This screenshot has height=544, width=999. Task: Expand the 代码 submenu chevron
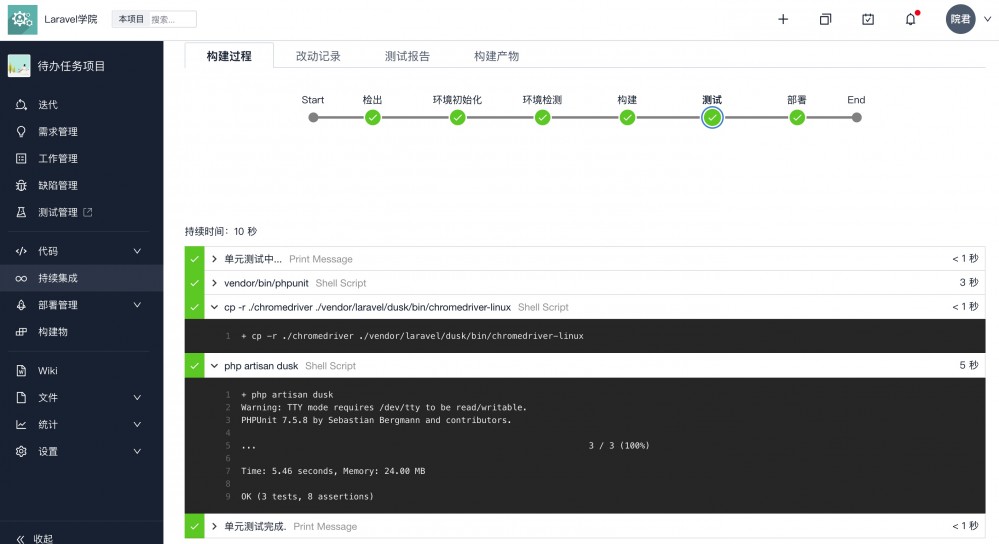pos(137,251)
